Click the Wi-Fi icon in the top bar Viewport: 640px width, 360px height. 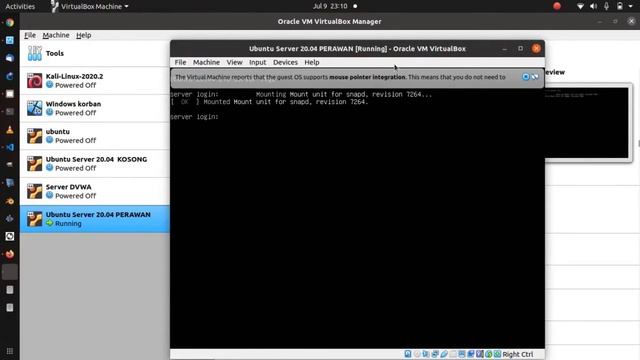[x=580, y=6]
